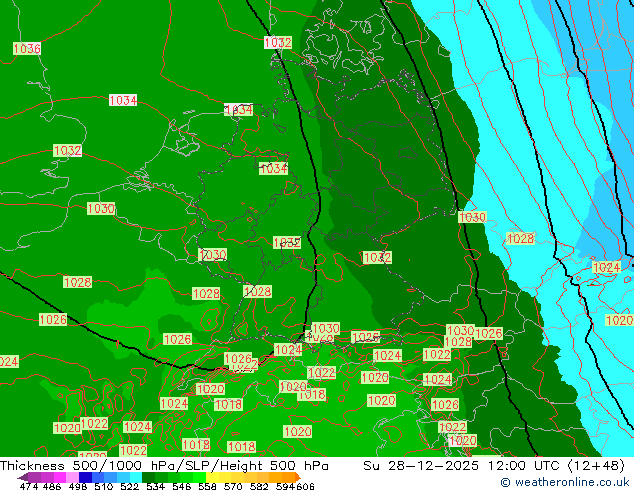The width and height of the screenshot is (634, 490).
Task: Click the 1024 label near right edge
Action: (606, 267)
